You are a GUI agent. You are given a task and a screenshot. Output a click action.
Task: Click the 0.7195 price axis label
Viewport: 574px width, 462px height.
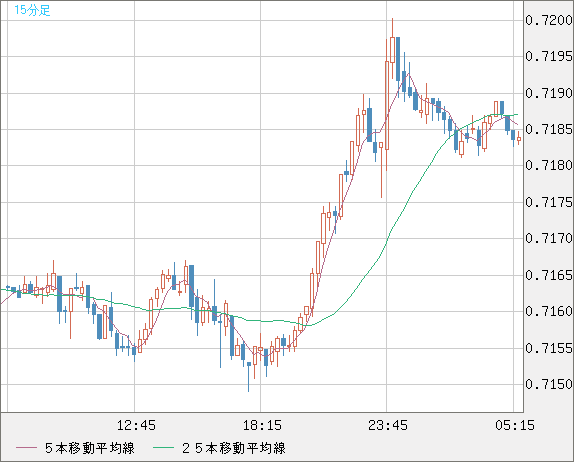click(x=549, y=56)
